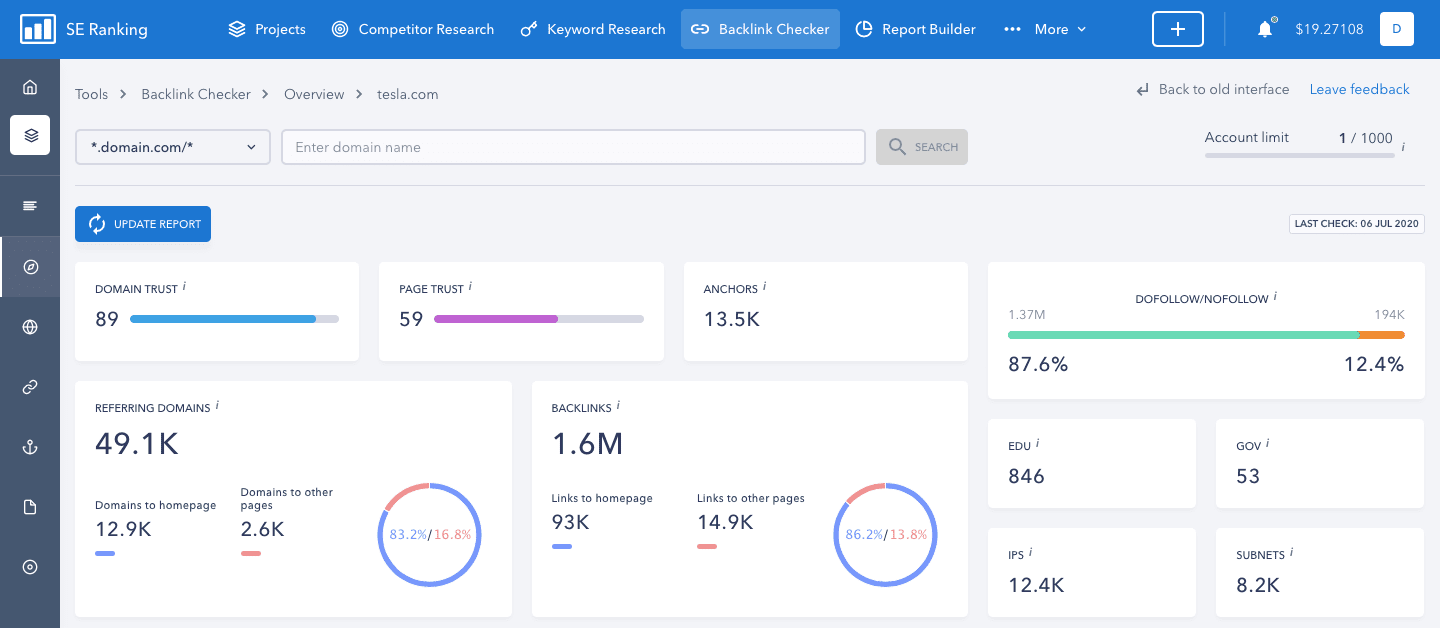Click info icon next to Anchors
The width and height of the screenshot is (1440, 628).
(765, 287)
